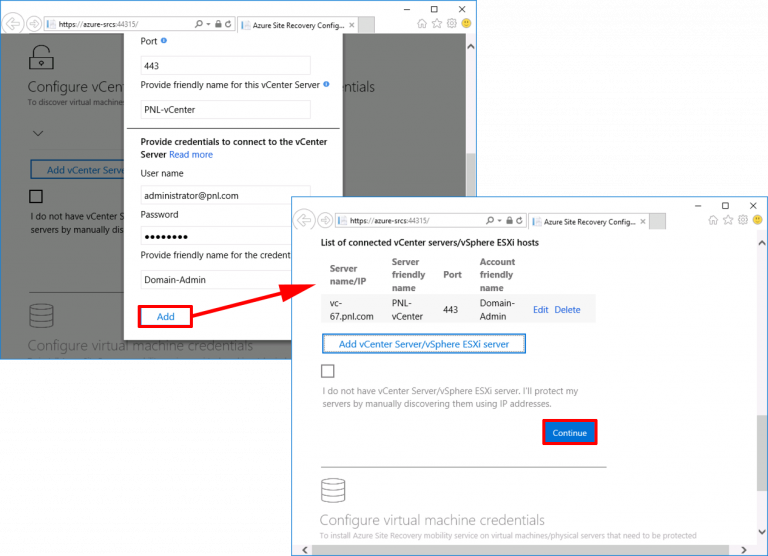Open Favorites star in front window
The image size is (768, 556).
(728, 220)
